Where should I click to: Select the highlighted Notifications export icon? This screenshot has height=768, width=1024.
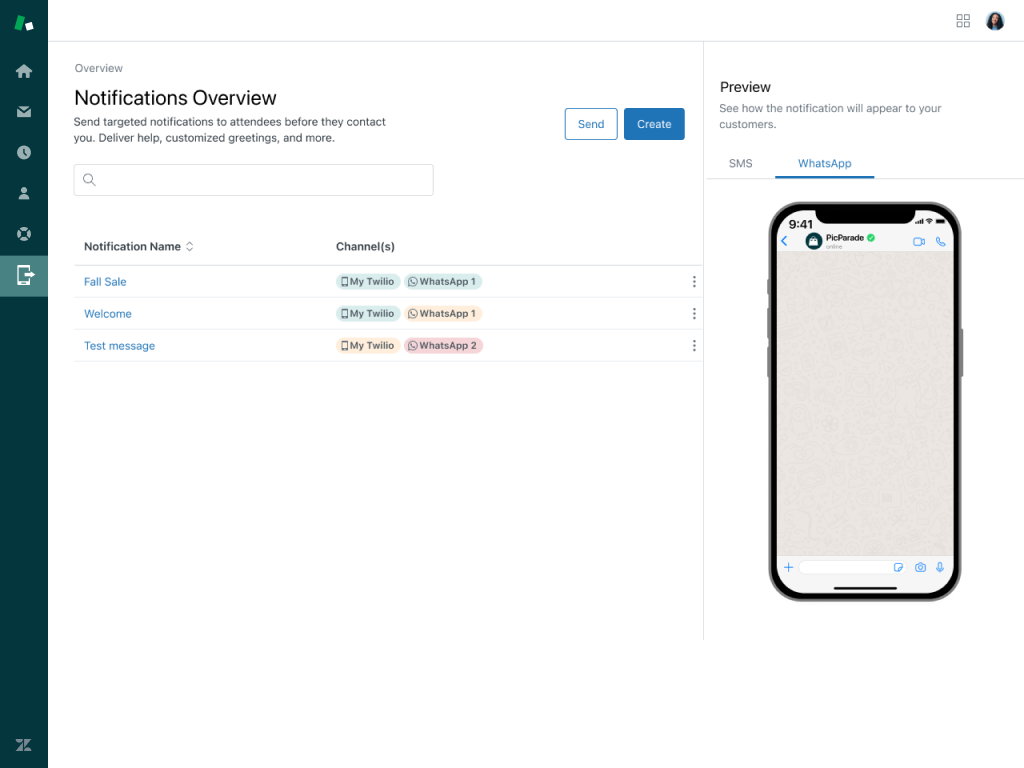coord(24,275)
